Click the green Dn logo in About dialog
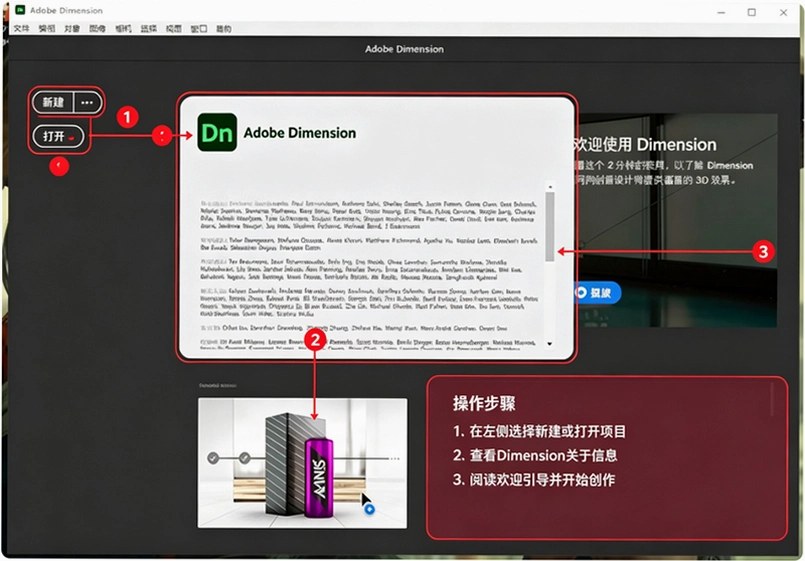 click(217, 132)
